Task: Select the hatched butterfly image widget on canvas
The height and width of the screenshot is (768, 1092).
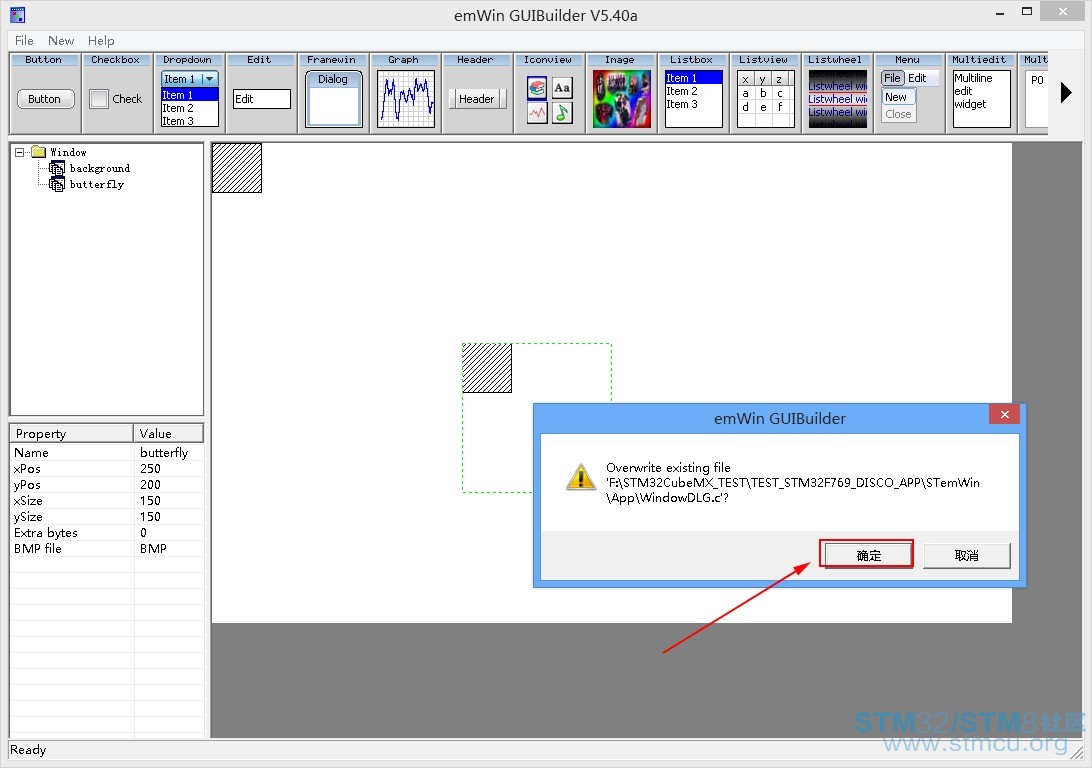Action: pos(487,368)
